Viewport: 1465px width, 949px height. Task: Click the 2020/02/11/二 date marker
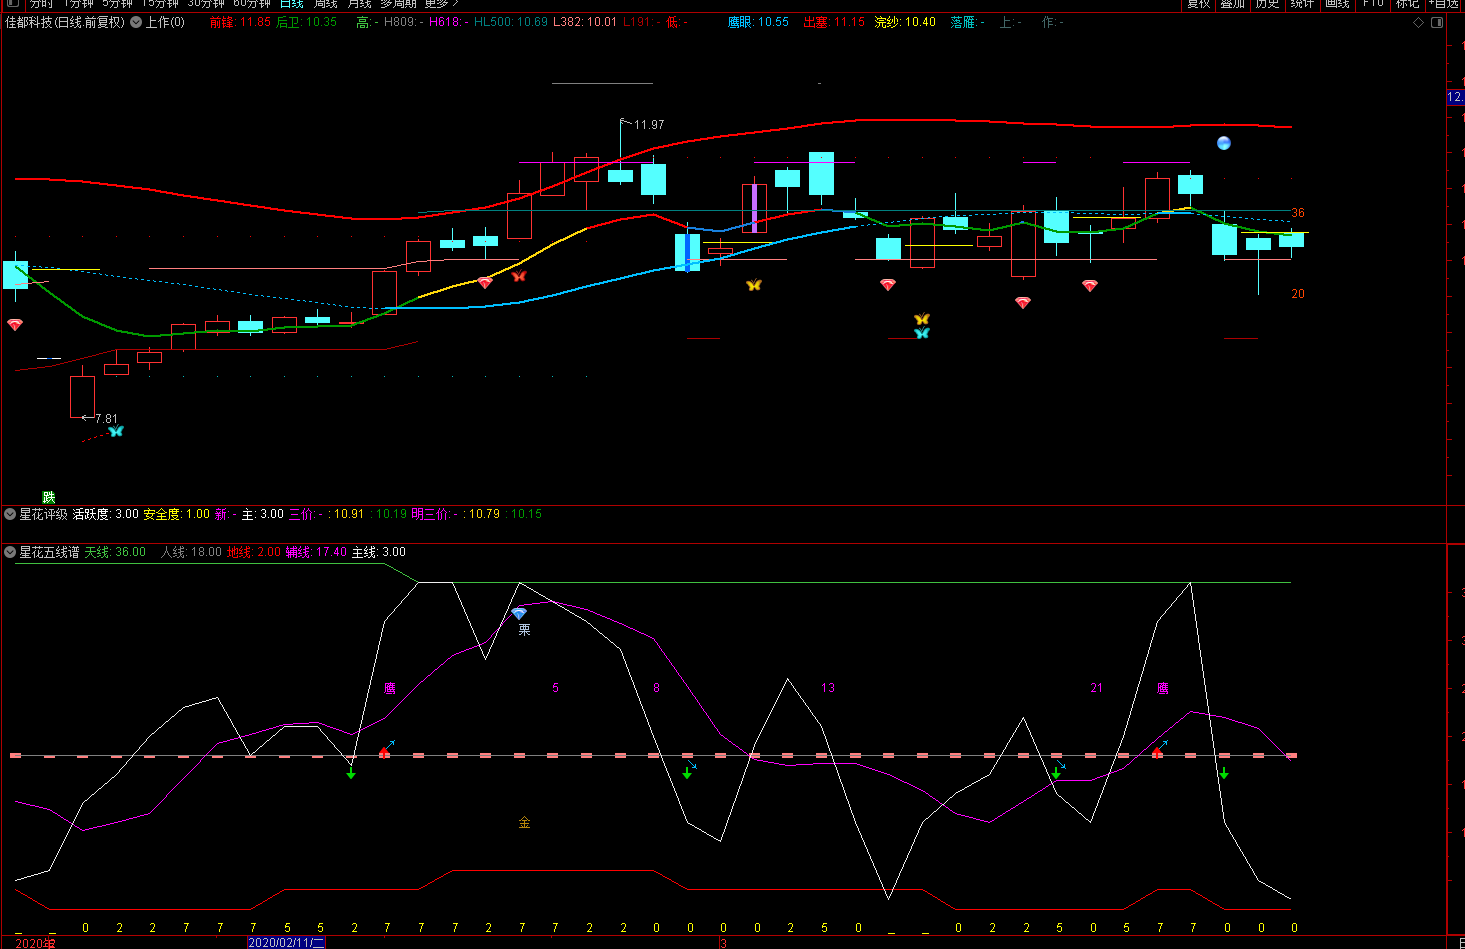[x=286, y=943]
